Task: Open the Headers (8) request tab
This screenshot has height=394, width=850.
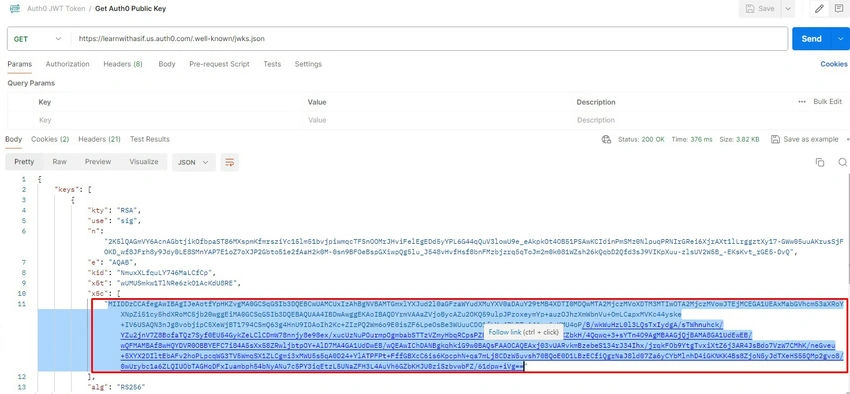Action: [x=123, y=64]
